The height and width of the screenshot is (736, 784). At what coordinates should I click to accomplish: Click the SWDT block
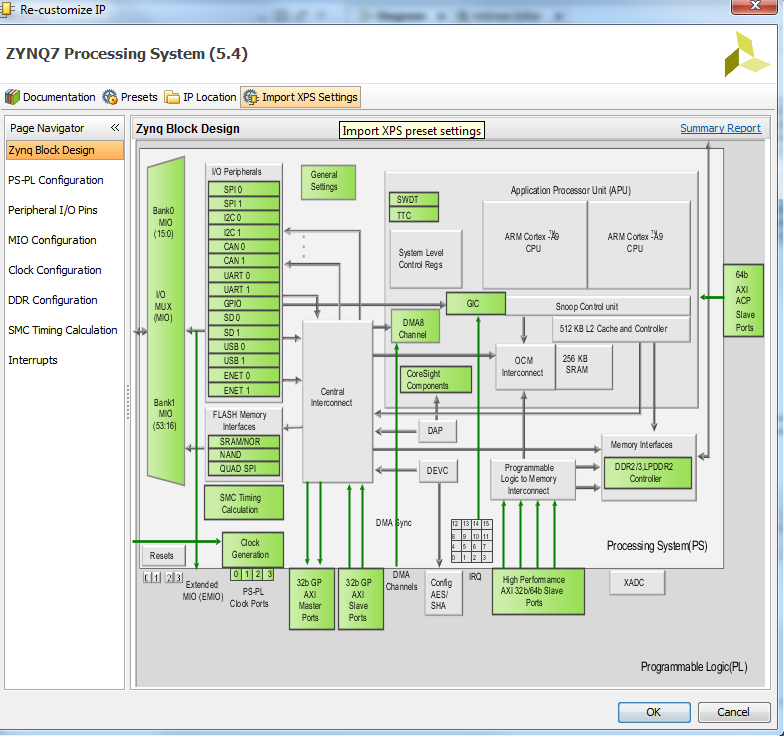tap(414, 200)
